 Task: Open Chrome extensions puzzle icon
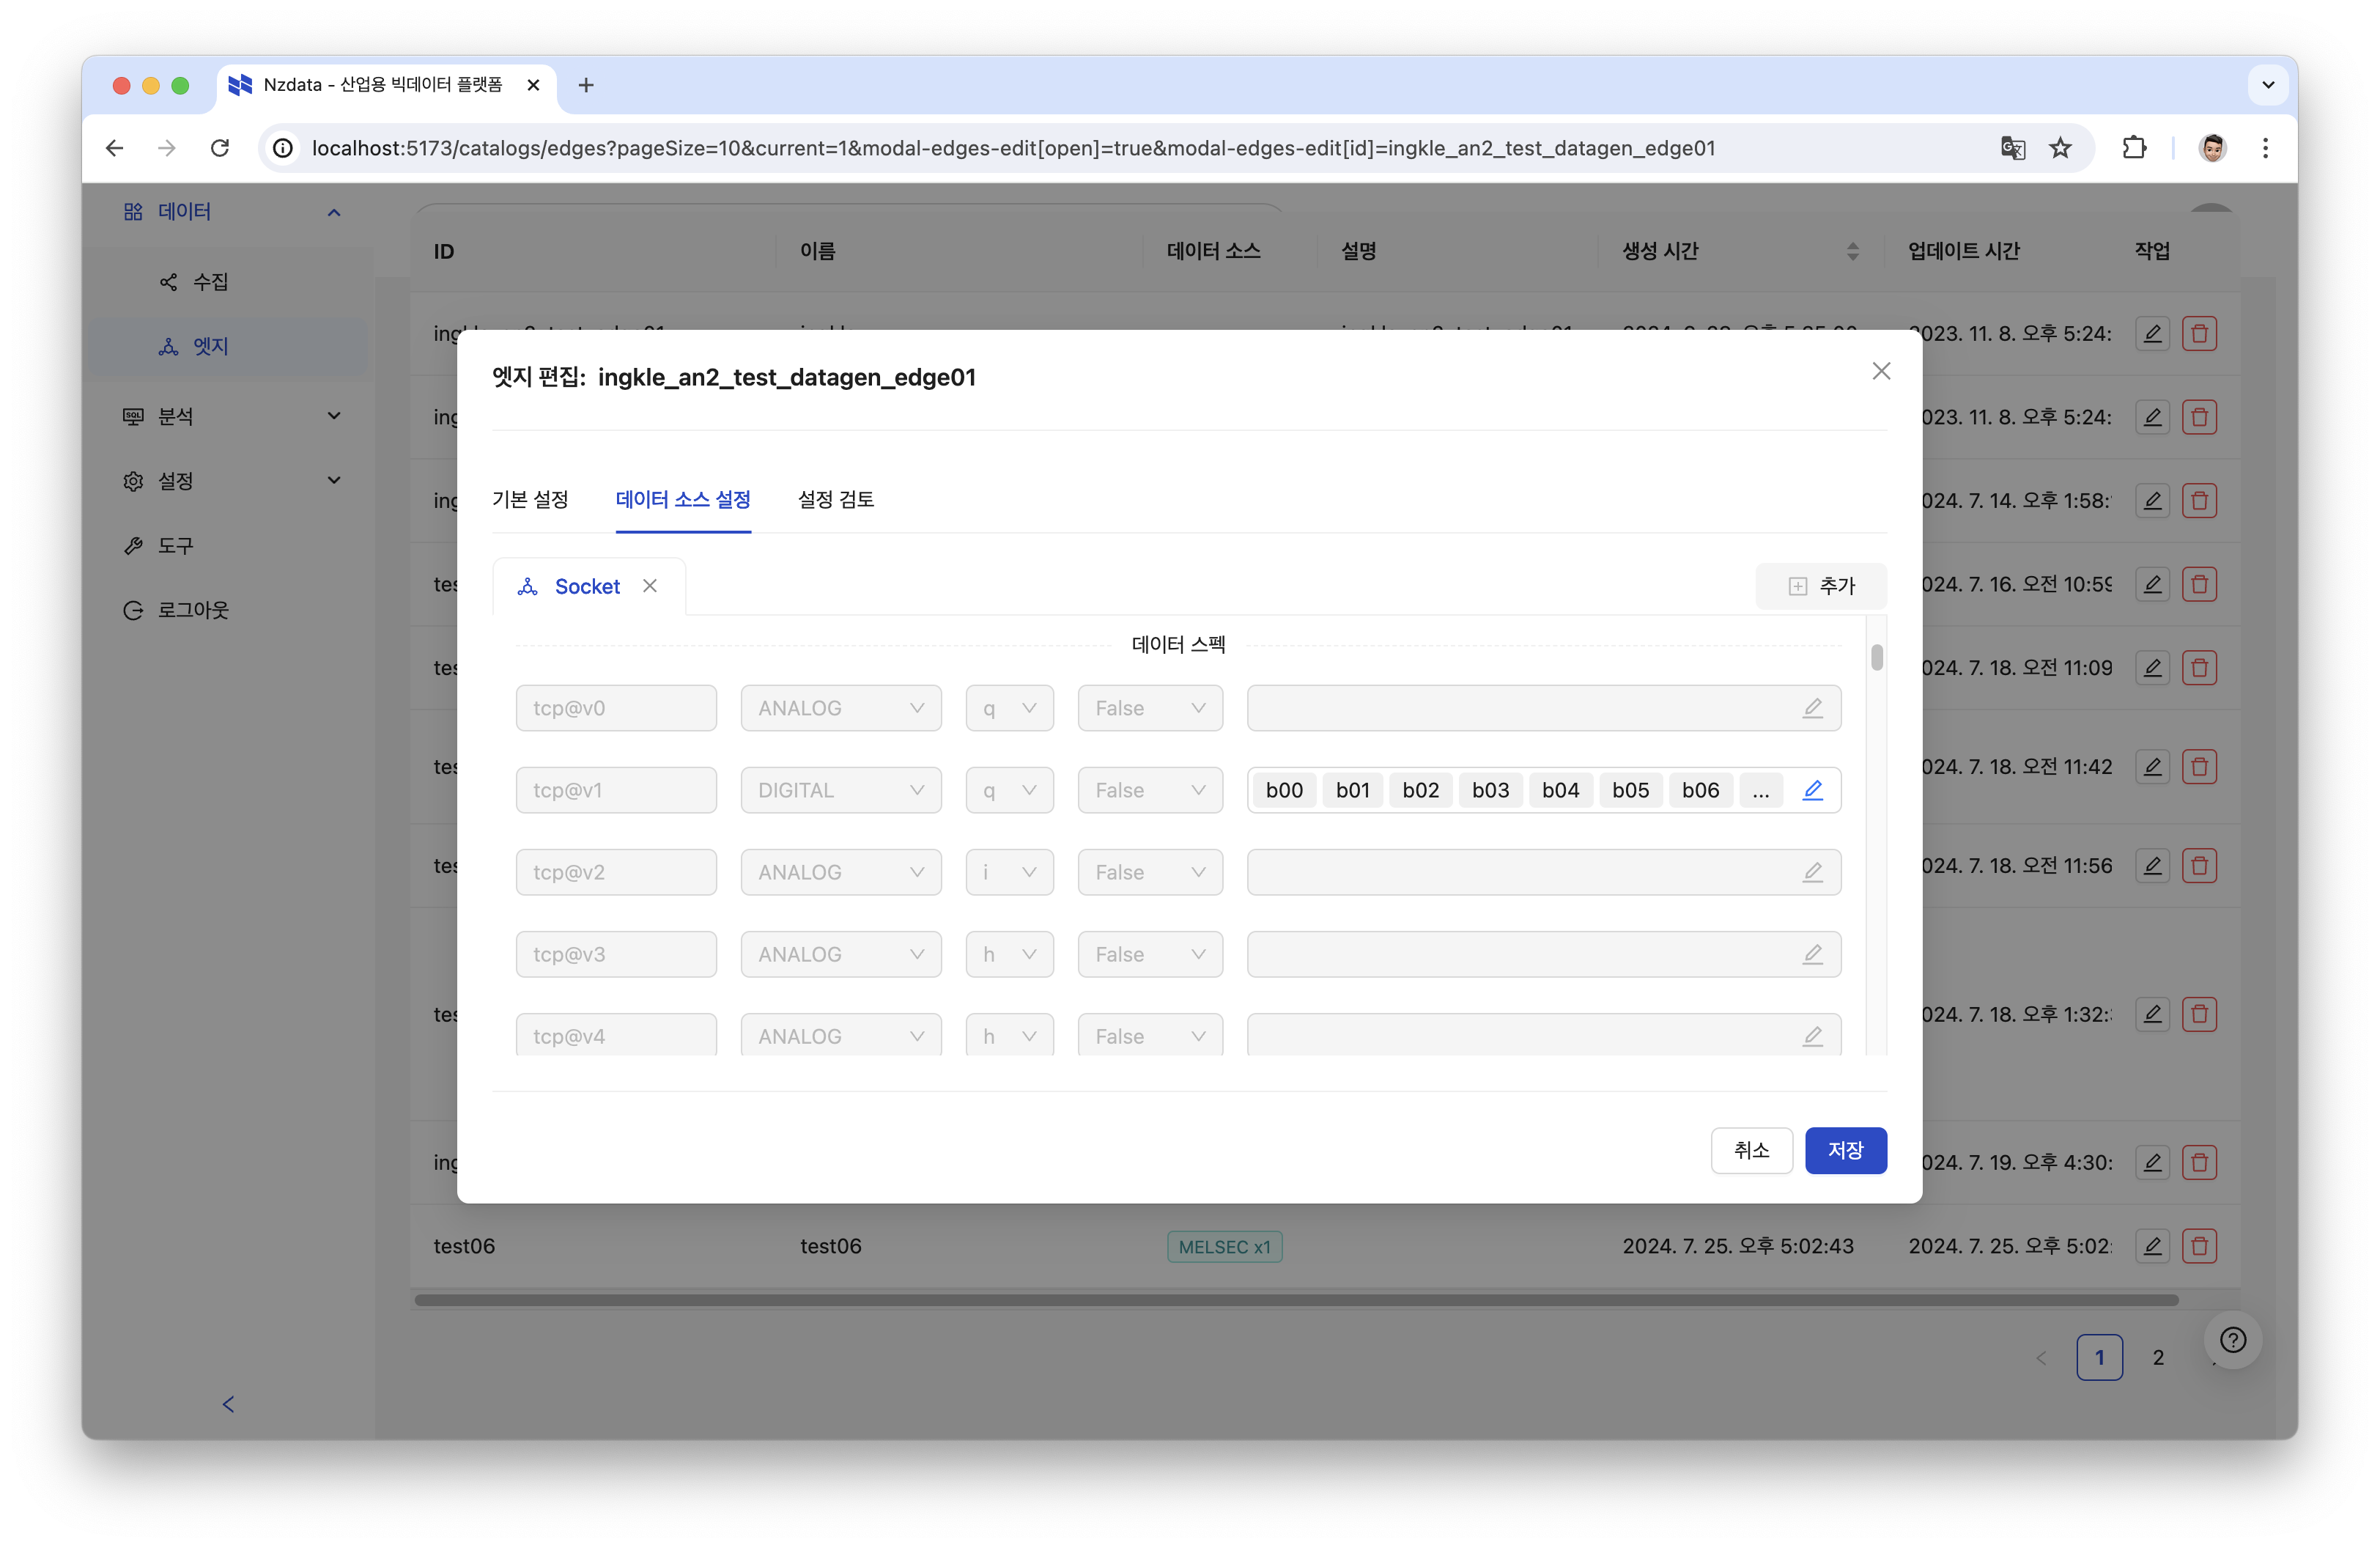pyautogui.click(x=2134, y=148)
